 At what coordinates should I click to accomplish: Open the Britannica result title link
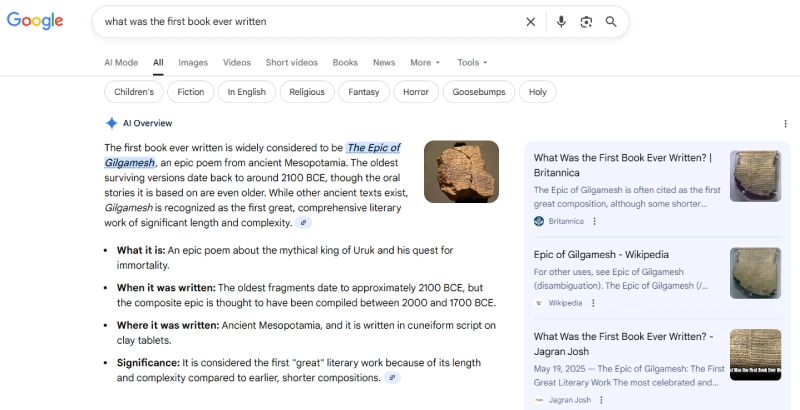[x=622, y=165]
